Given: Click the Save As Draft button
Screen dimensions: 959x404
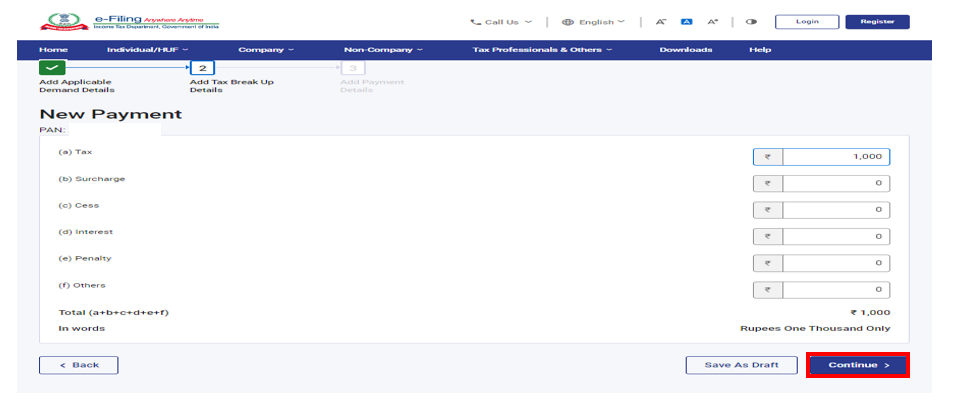Looking at the screenshot, I should click(740, 365).
